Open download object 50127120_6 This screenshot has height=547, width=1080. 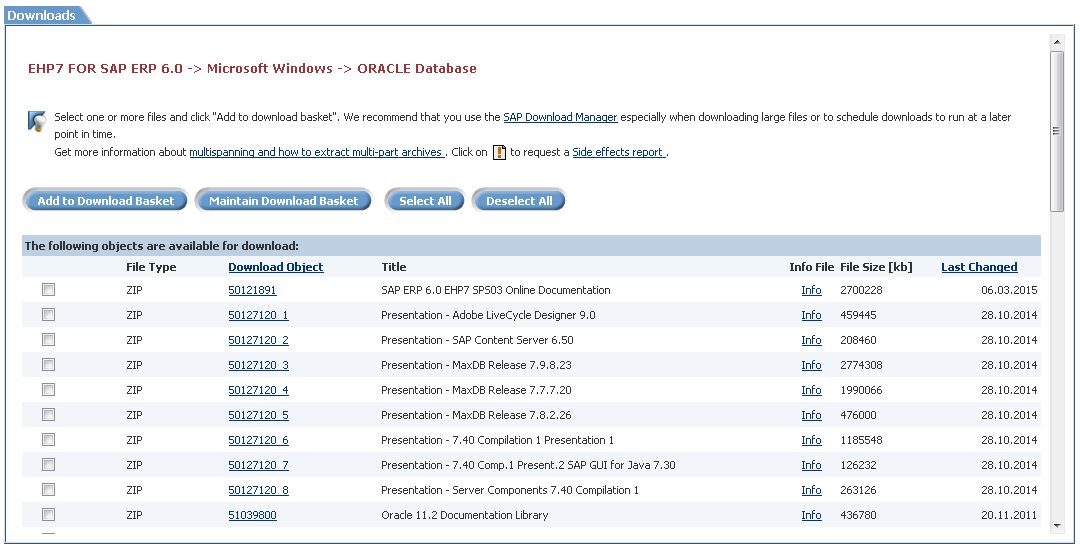(258, 440)
